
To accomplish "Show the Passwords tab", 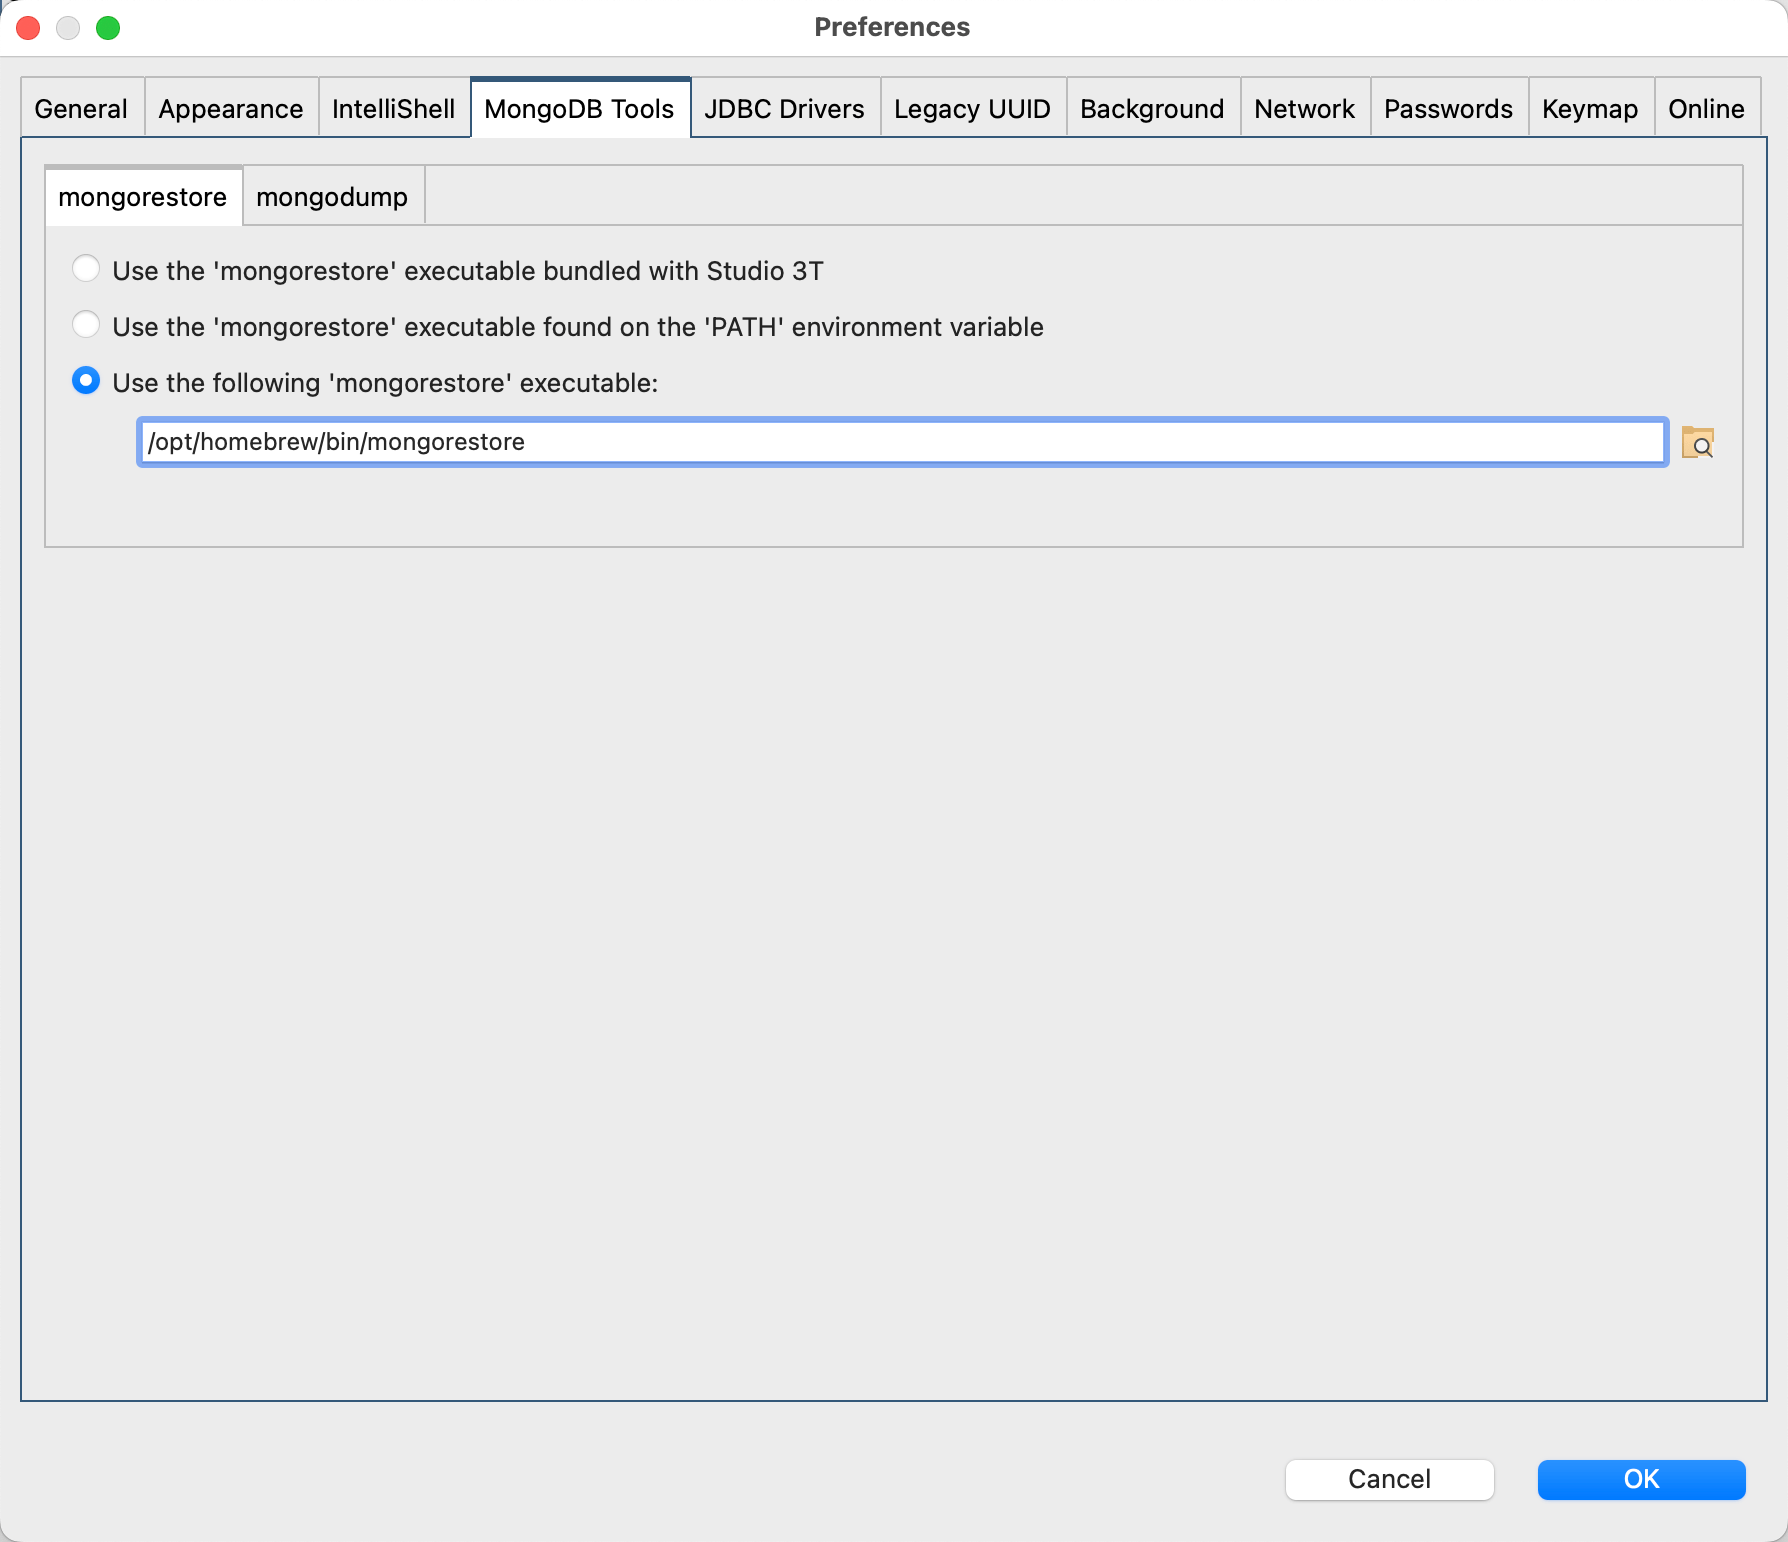I will click(1448, 109).
